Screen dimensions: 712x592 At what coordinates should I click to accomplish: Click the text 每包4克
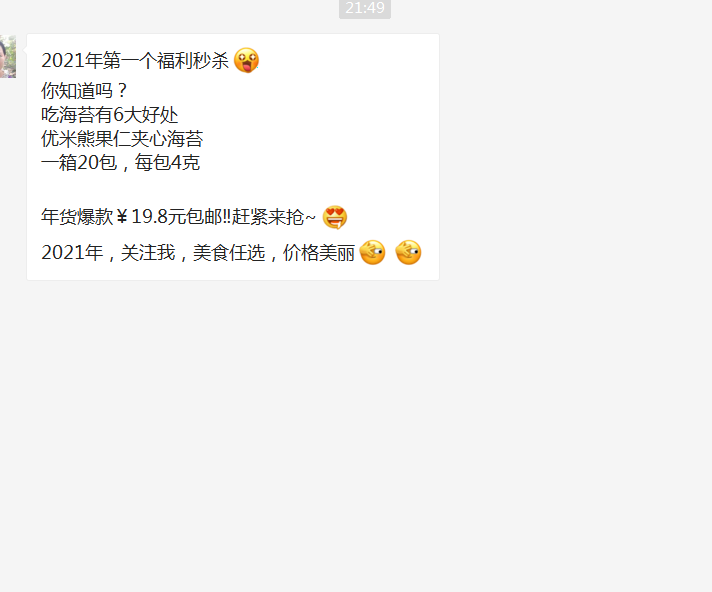pyautogui.click(x=167, y=163)
